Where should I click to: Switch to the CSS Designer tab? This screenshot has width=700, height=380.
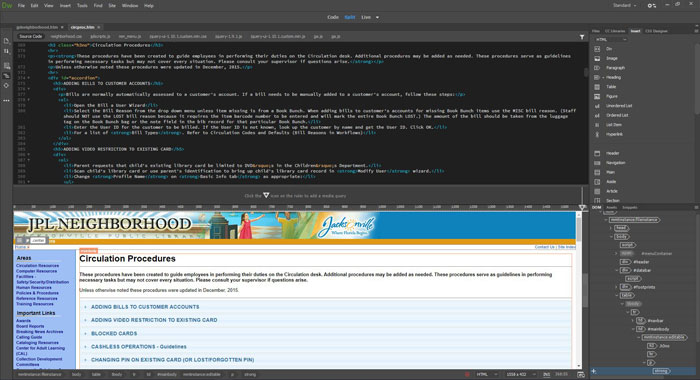coord(656,31)
